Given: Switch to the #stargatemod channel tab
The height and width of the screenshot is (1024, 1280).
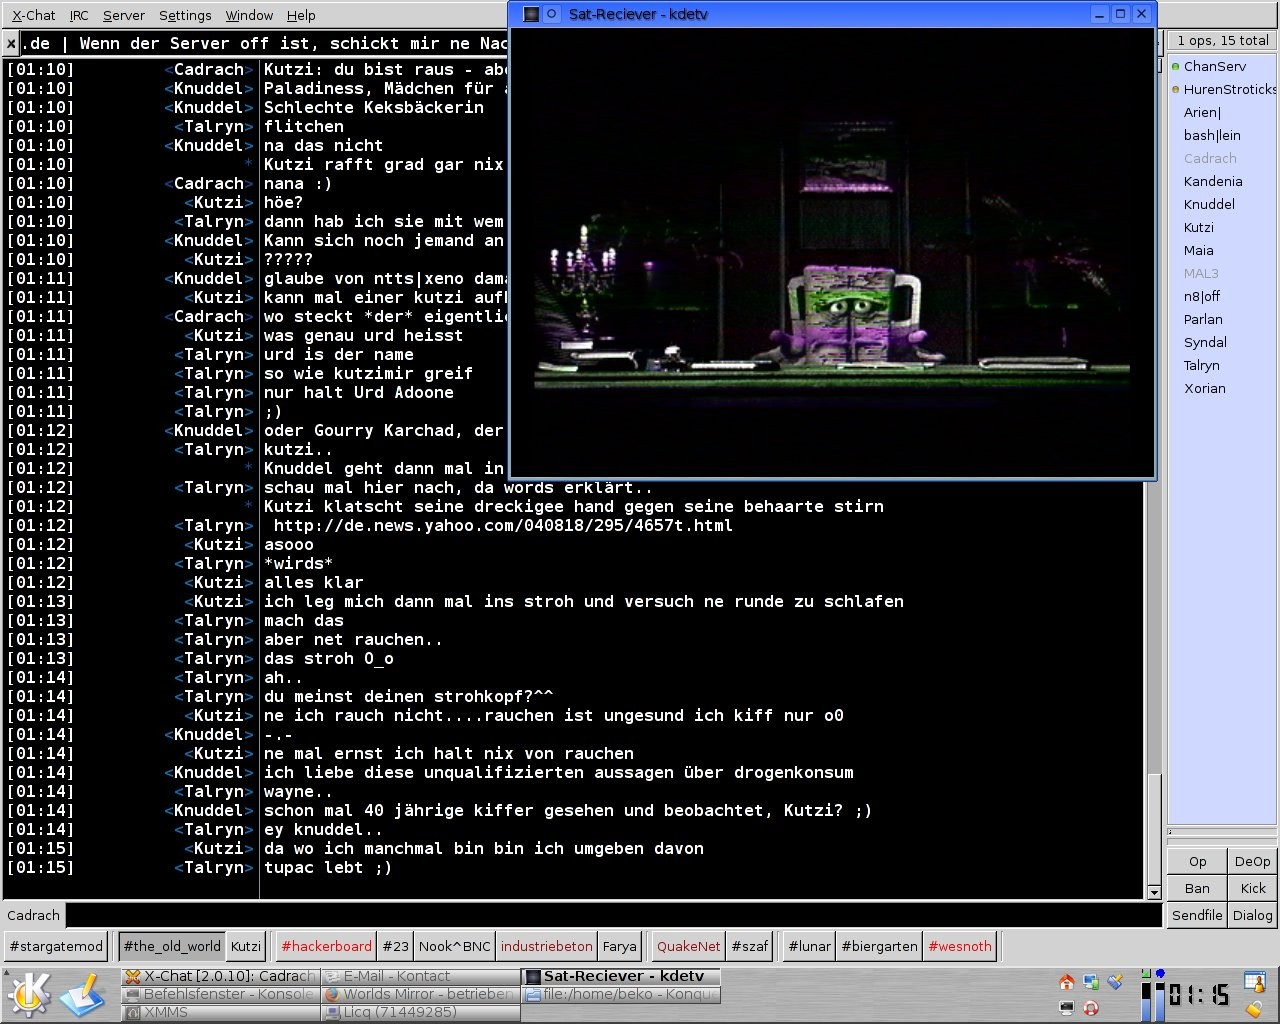Looking at the screenshot, I should pyautogui.click(x=56, y=946).
